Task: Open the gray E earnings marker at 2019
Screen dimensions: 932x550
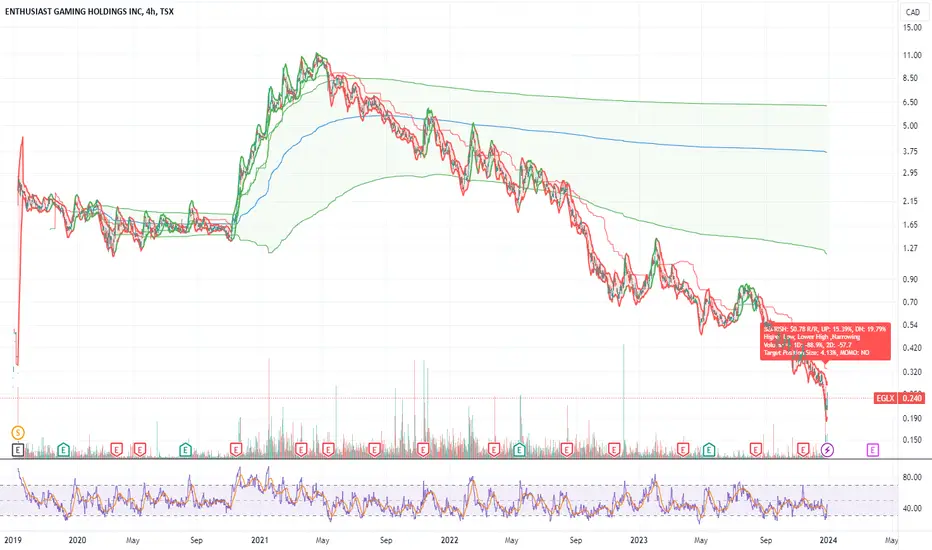Action: click(18, 450)
